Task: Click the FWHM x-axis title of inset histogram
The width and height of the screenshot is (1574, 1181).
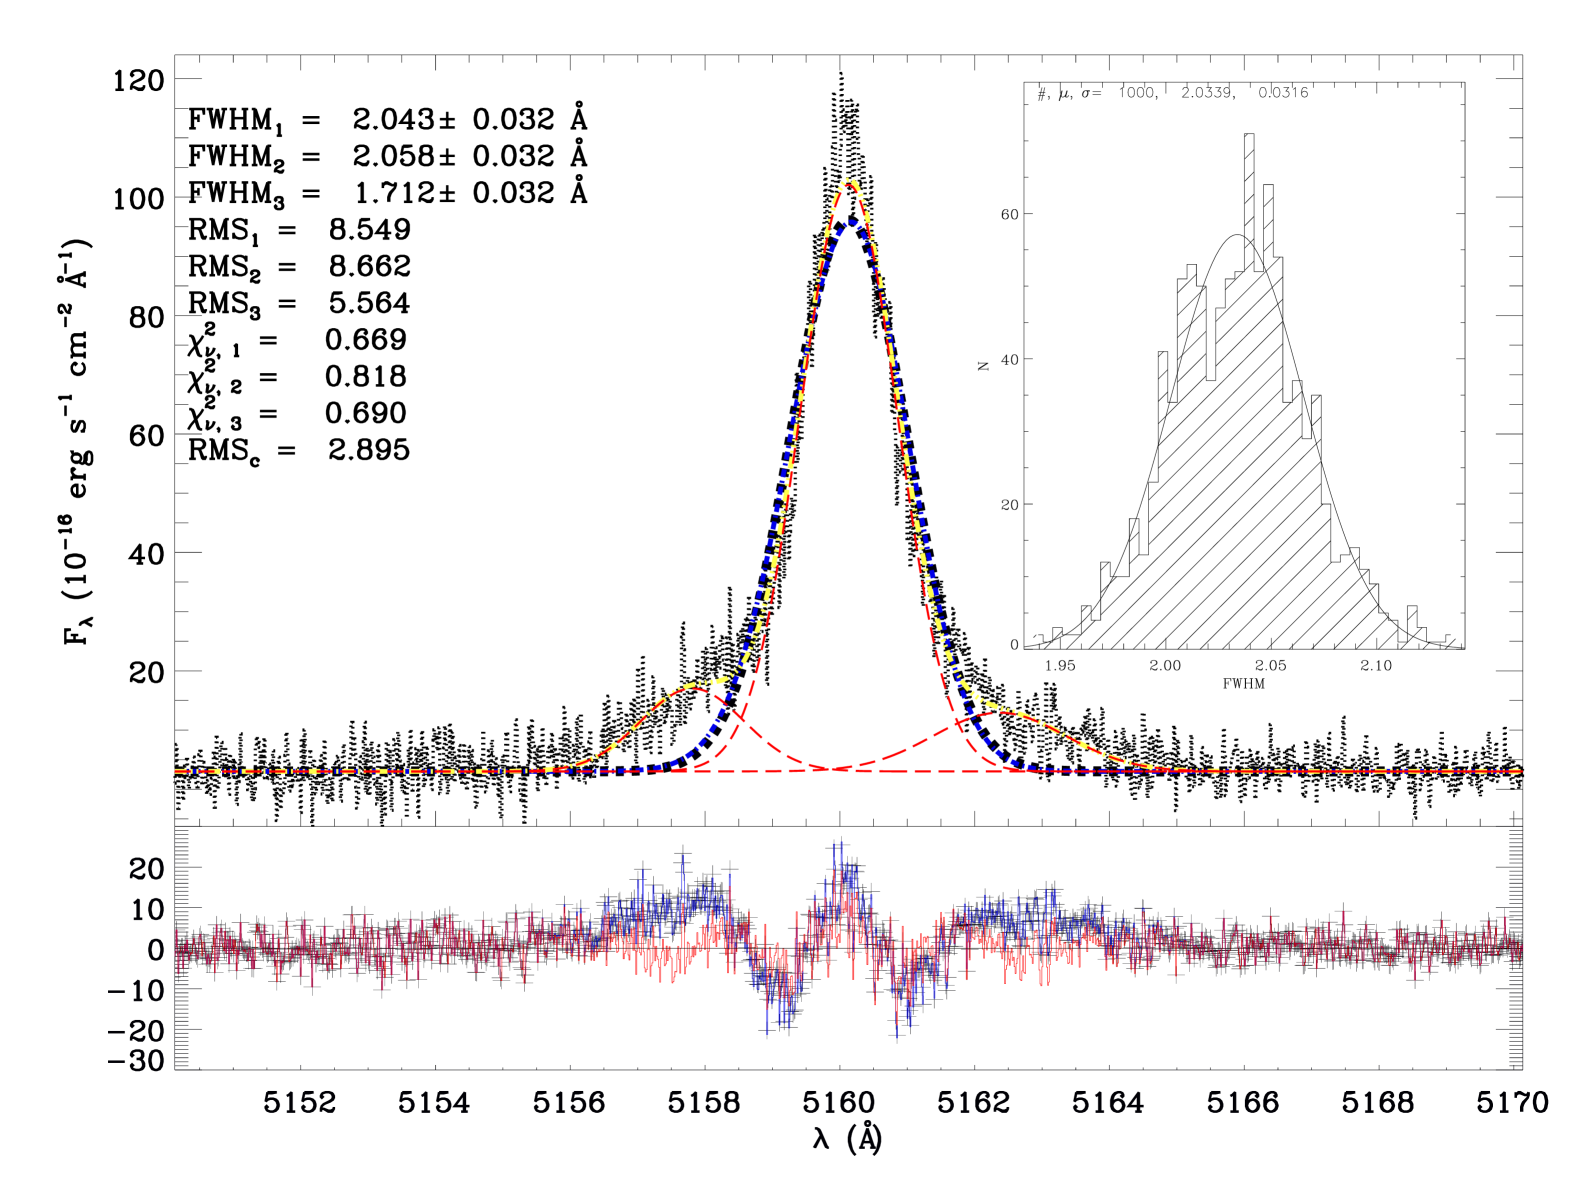Action: point(1244,684)
